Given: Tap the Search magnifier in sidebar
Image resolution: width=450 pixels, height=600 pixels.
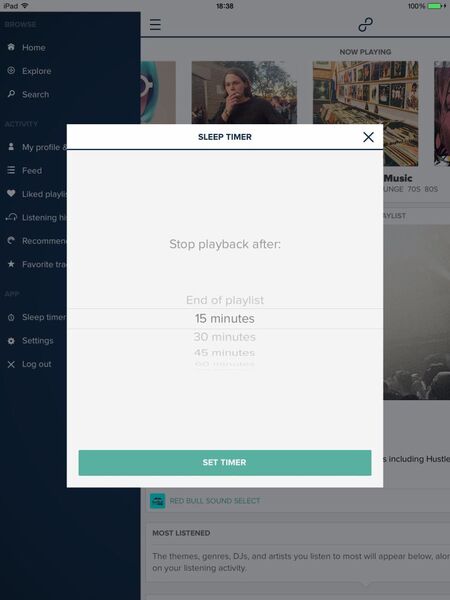Looking at the screenshot, I should [x=11, y=94].
